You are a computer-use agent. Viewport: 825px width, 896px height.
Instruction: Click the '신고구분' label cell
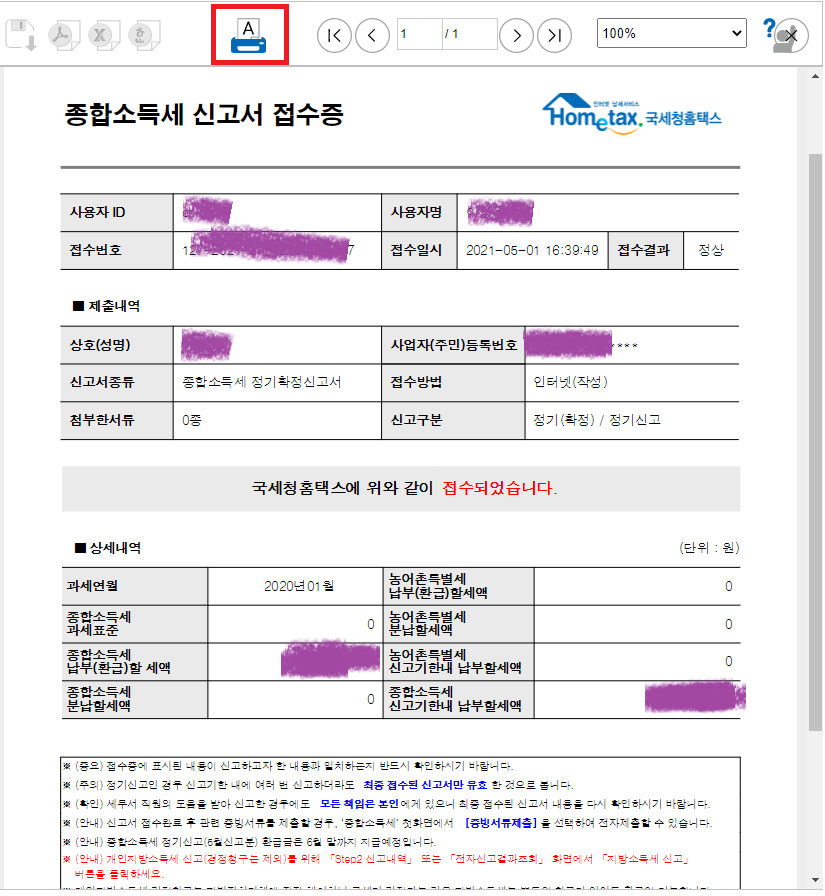pos(453,421)
